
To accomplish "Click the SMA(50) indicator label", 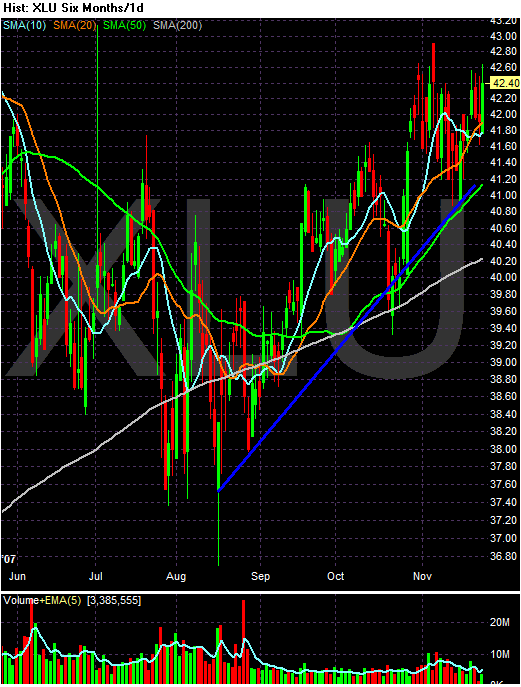I will point(124,25).
